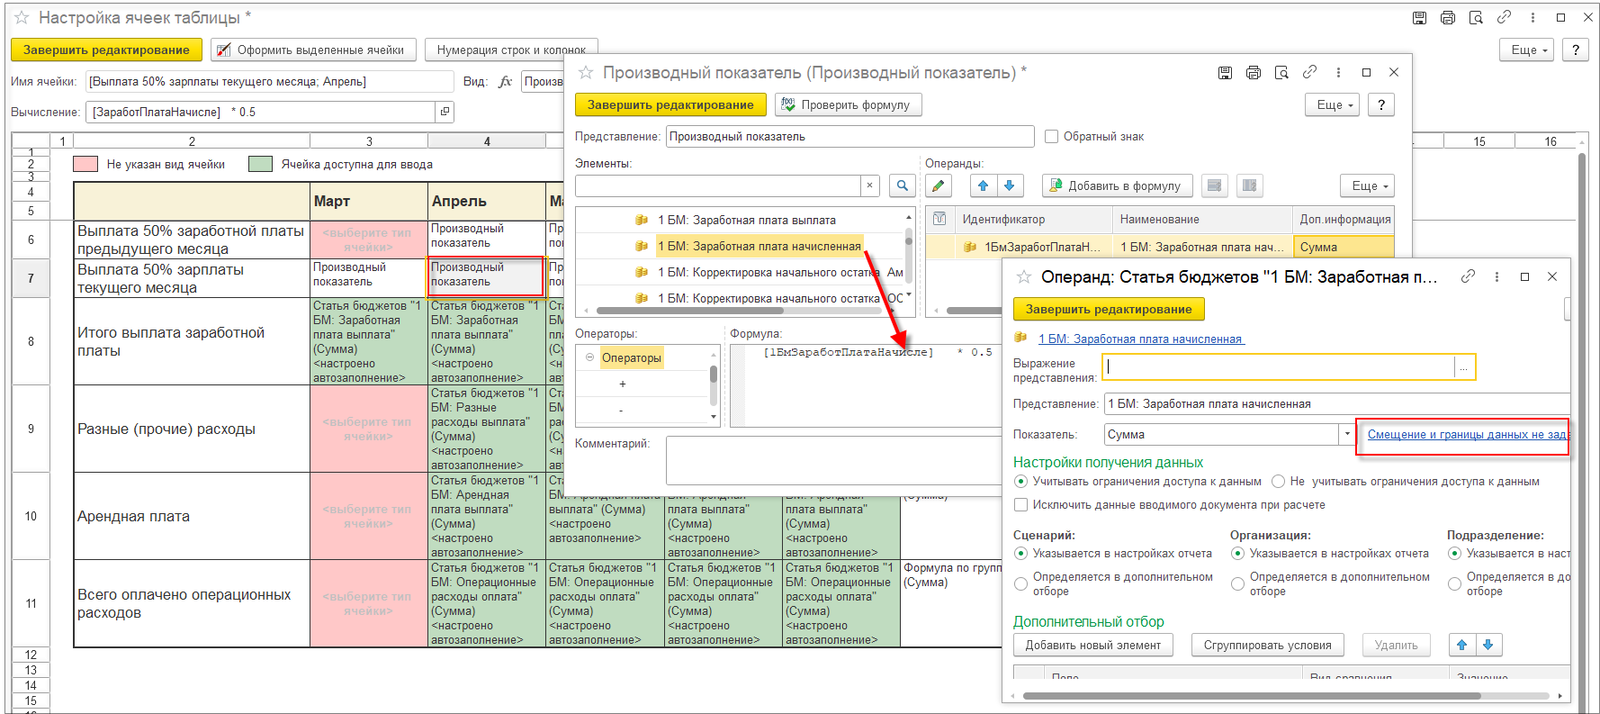This screenshot has width=1600, height=714.
Task: Check Исключить данные вводимого документа при расчете
Action: coord(1021,505)
